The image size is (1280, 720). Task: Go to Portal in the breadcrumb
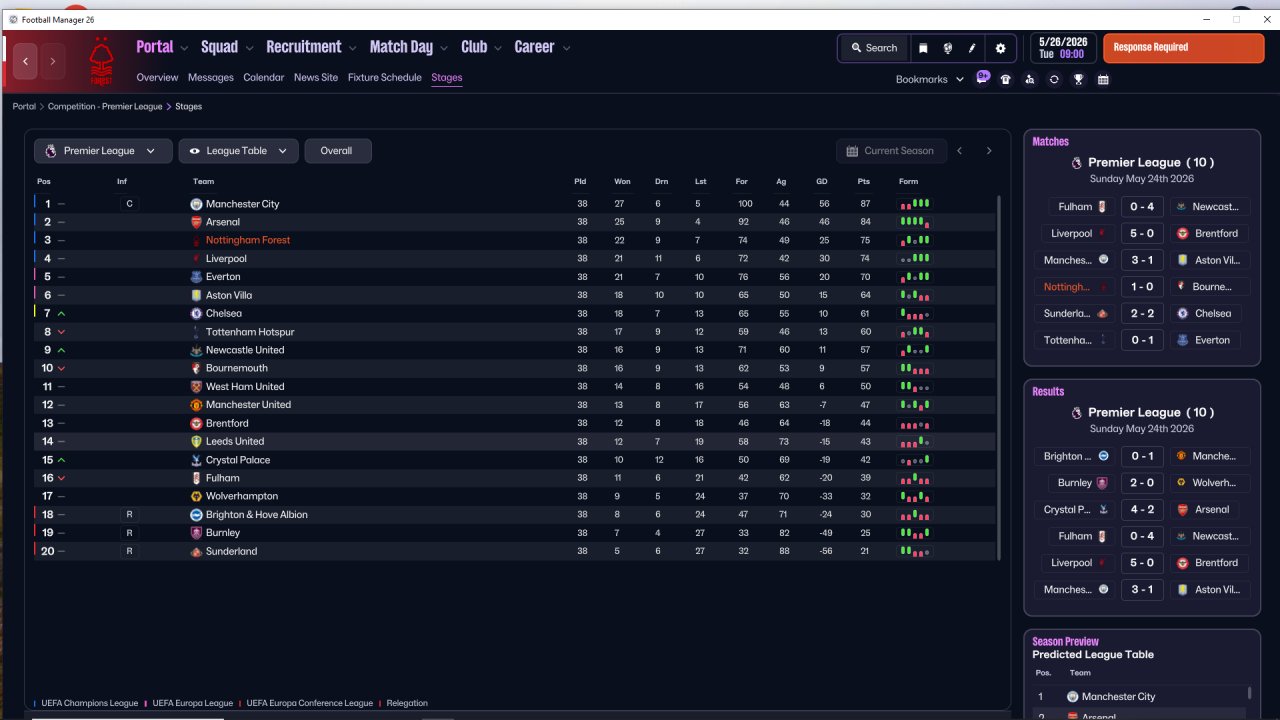[x=24, y=106]
